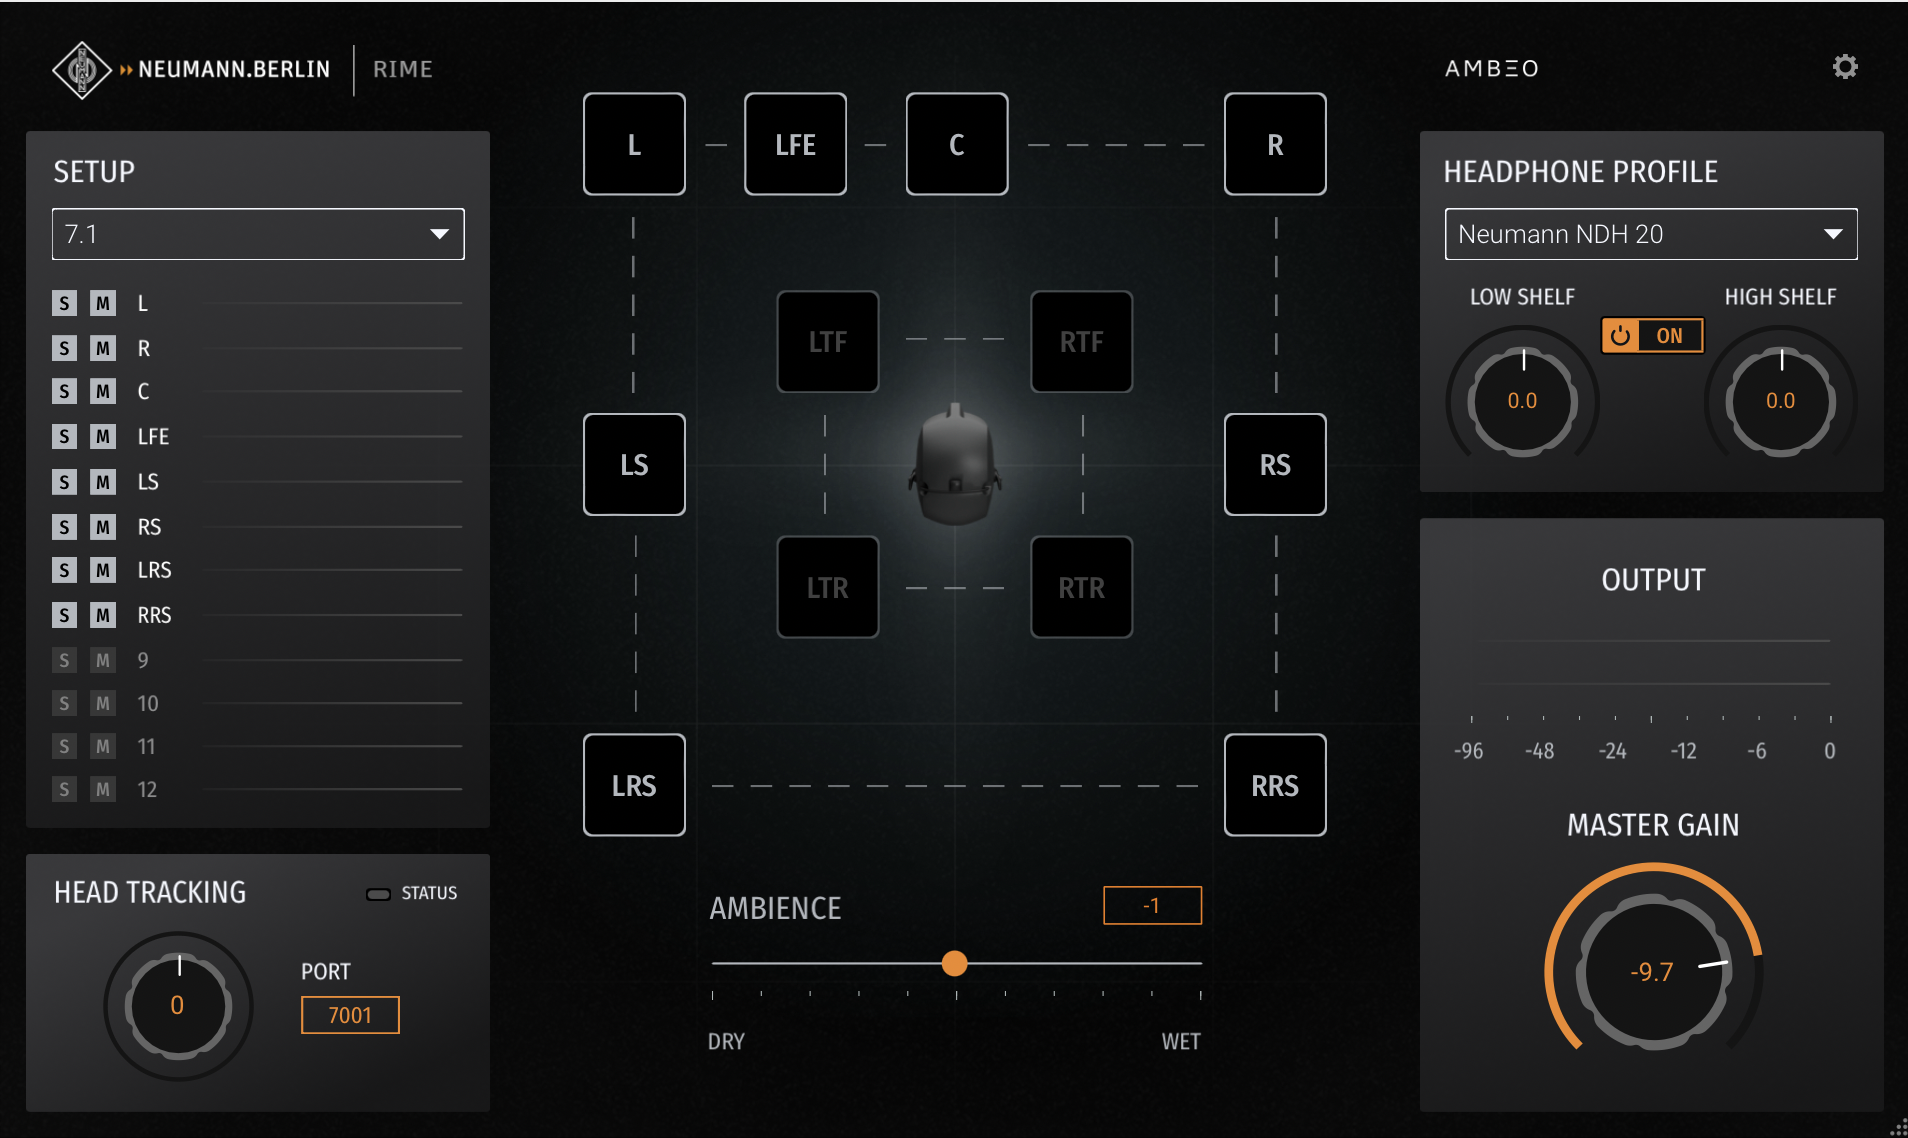Click the LS surround speaker box
This screenshot has width=1908, height=1138.
pos(634,465)
